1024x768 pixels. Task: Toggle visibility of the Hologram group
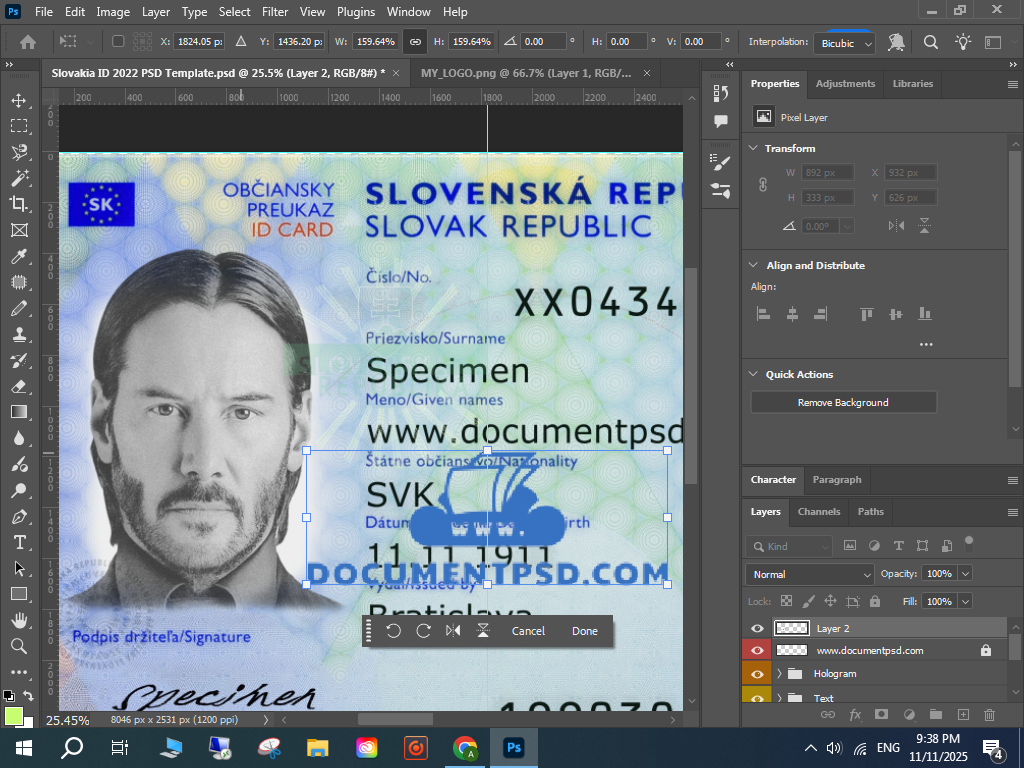757,674
